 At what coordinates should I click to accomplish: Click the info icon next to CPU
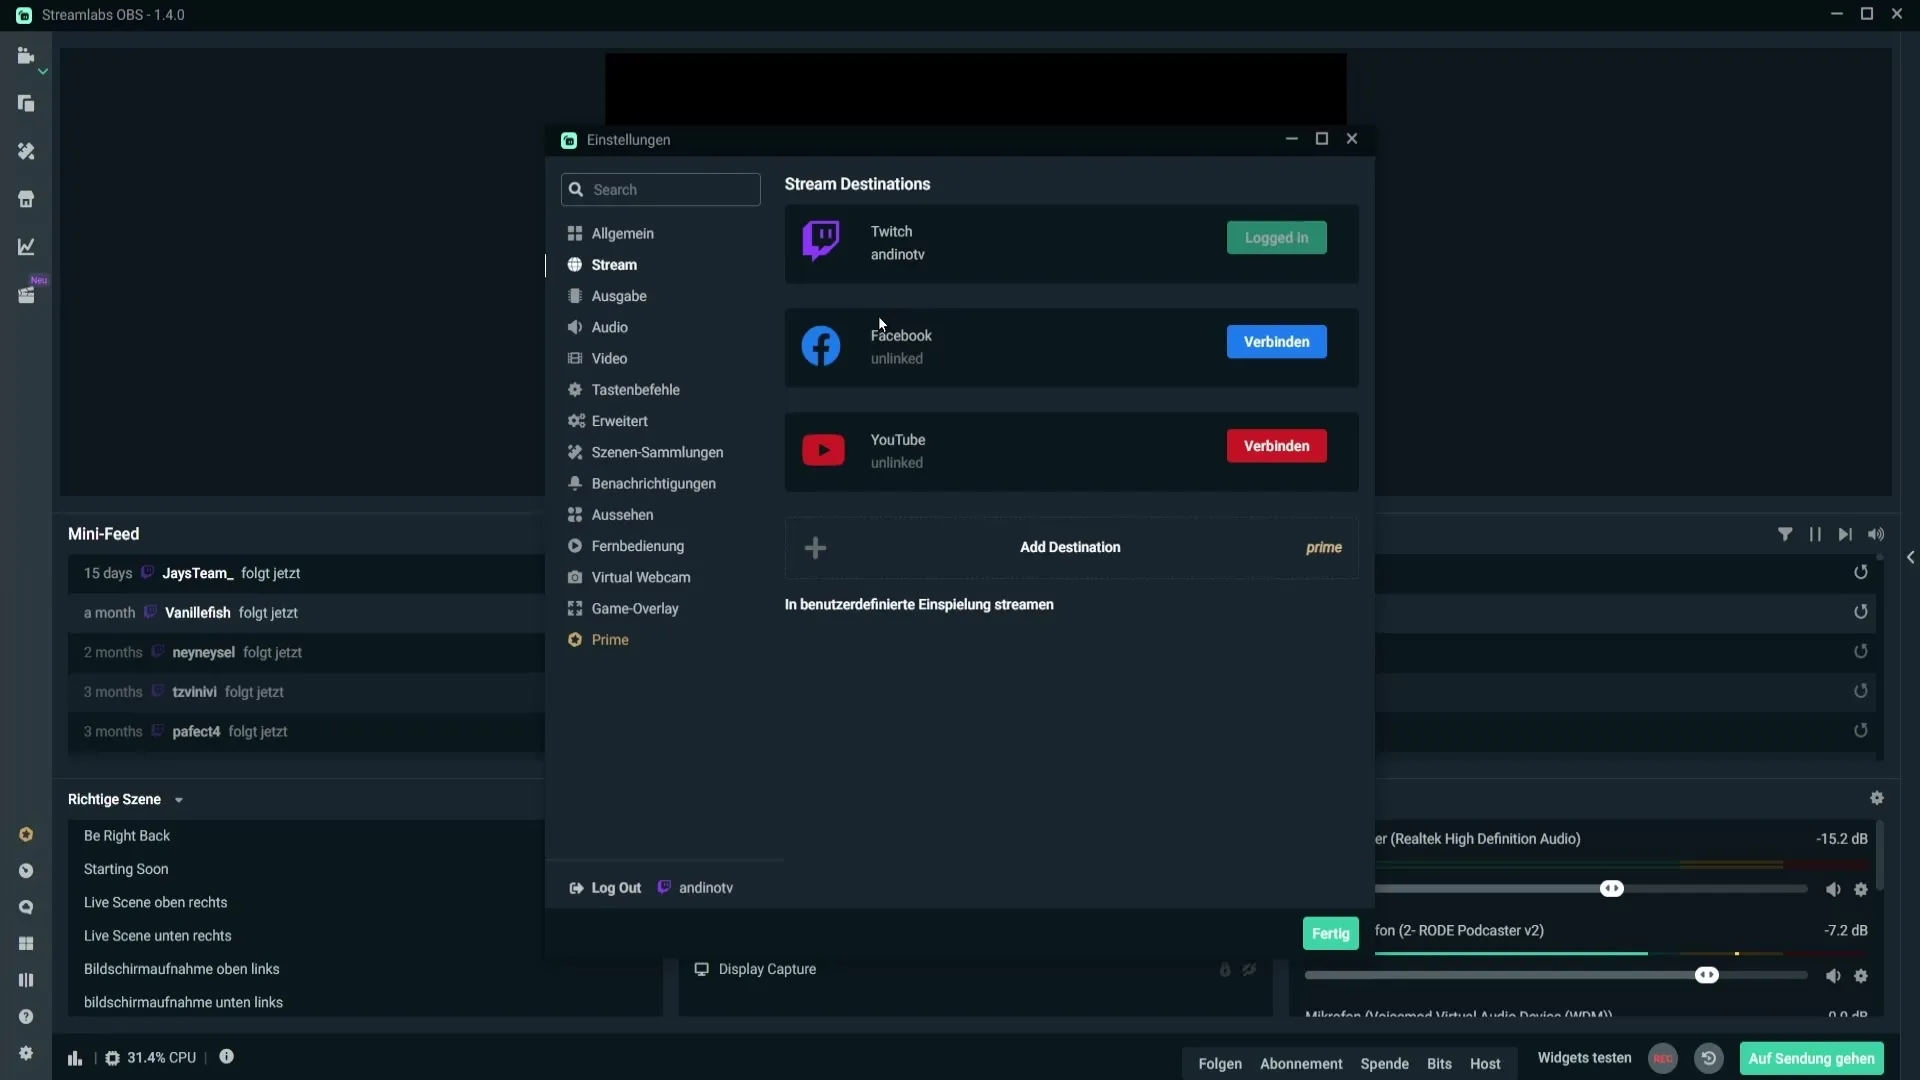coord(227,1057)
